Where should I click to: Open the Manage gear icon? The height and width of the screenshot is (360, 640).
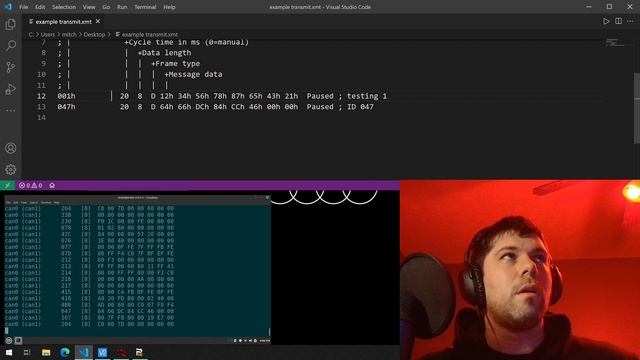(x=11, y=169)
